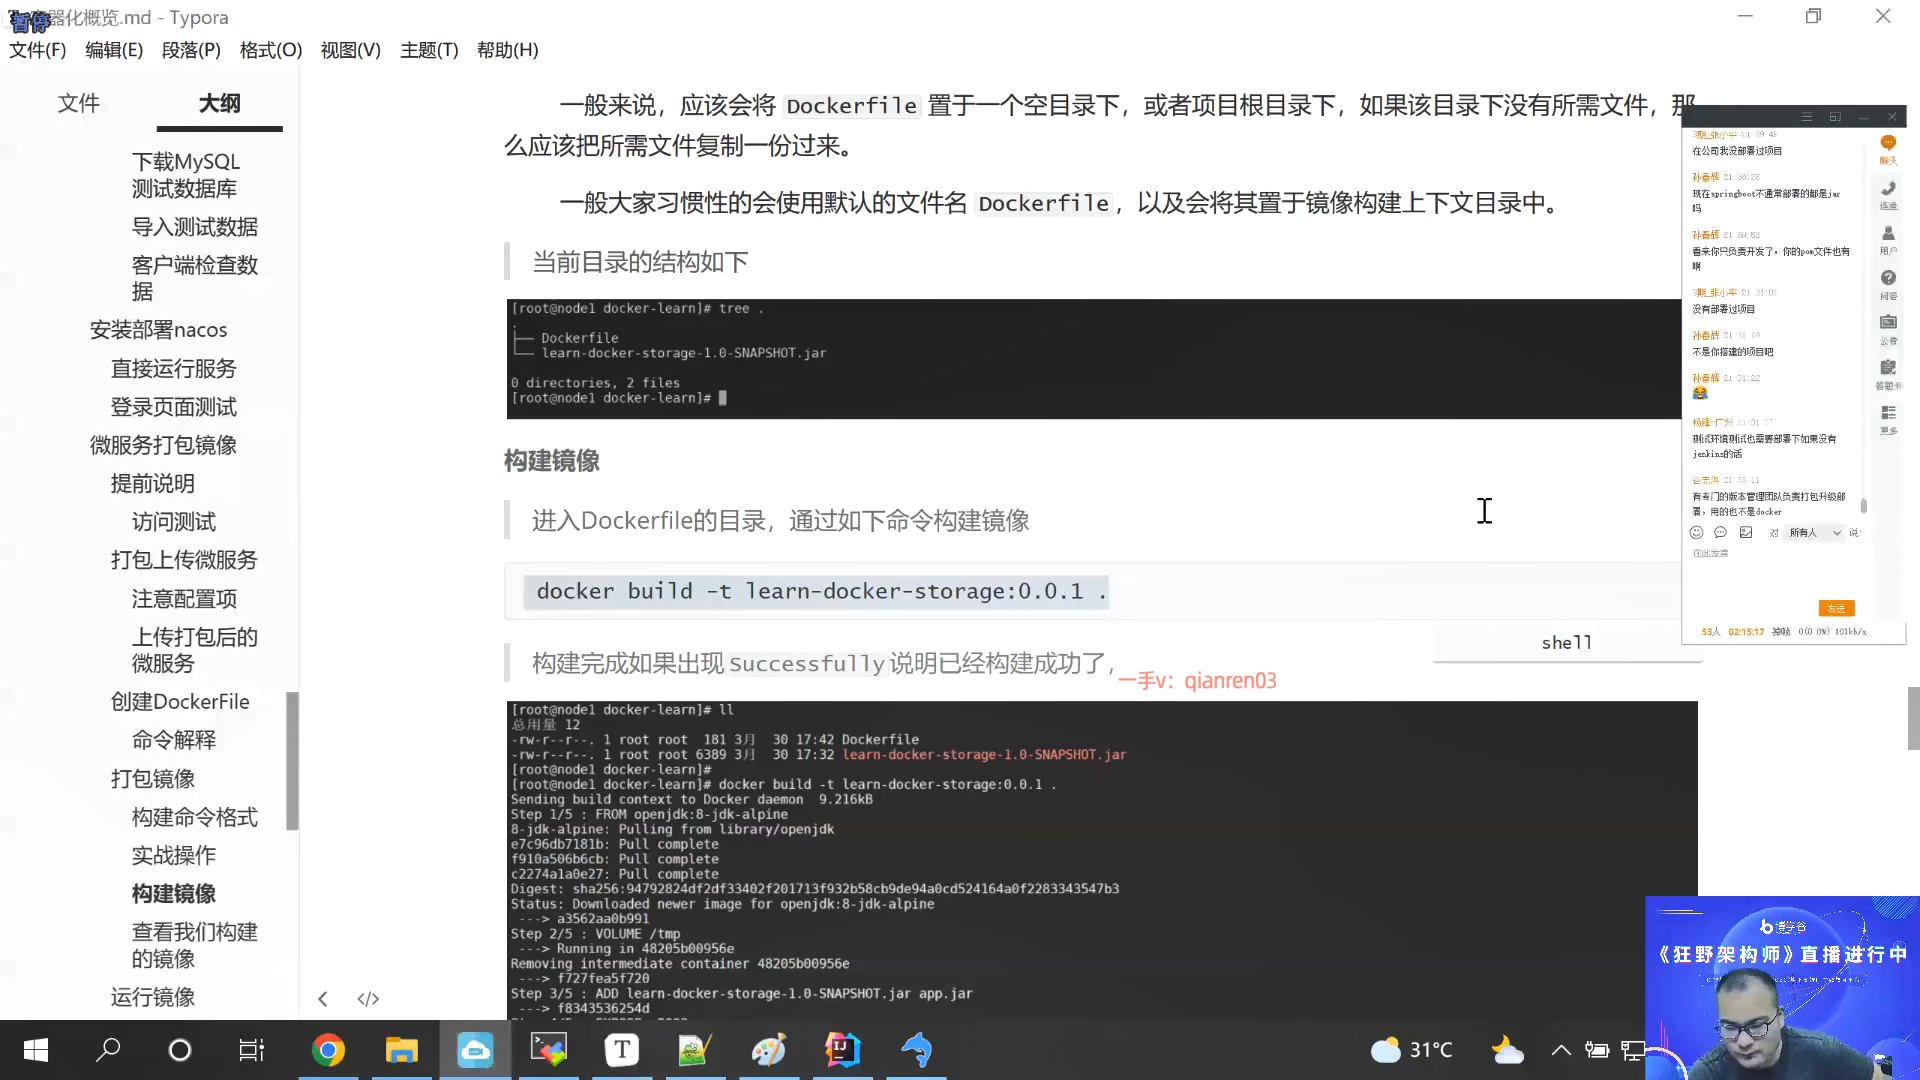Screen dimensions: 1920x1080
Task: Open the emoji picker in chat
Action: (x=1696, y=533)
